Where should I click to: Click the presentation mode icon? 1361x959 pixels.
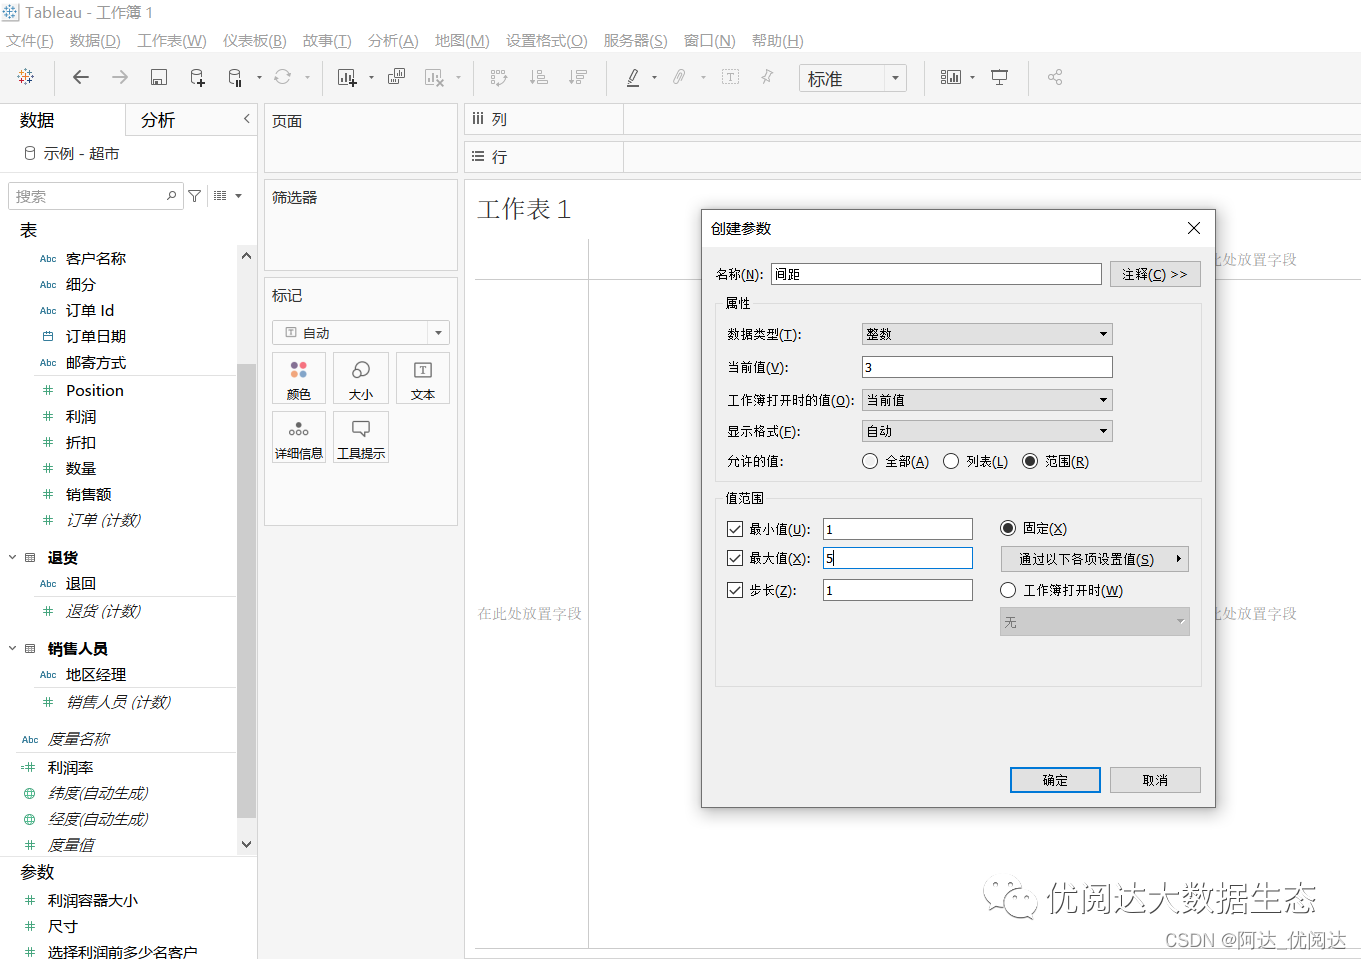(999, 77)
